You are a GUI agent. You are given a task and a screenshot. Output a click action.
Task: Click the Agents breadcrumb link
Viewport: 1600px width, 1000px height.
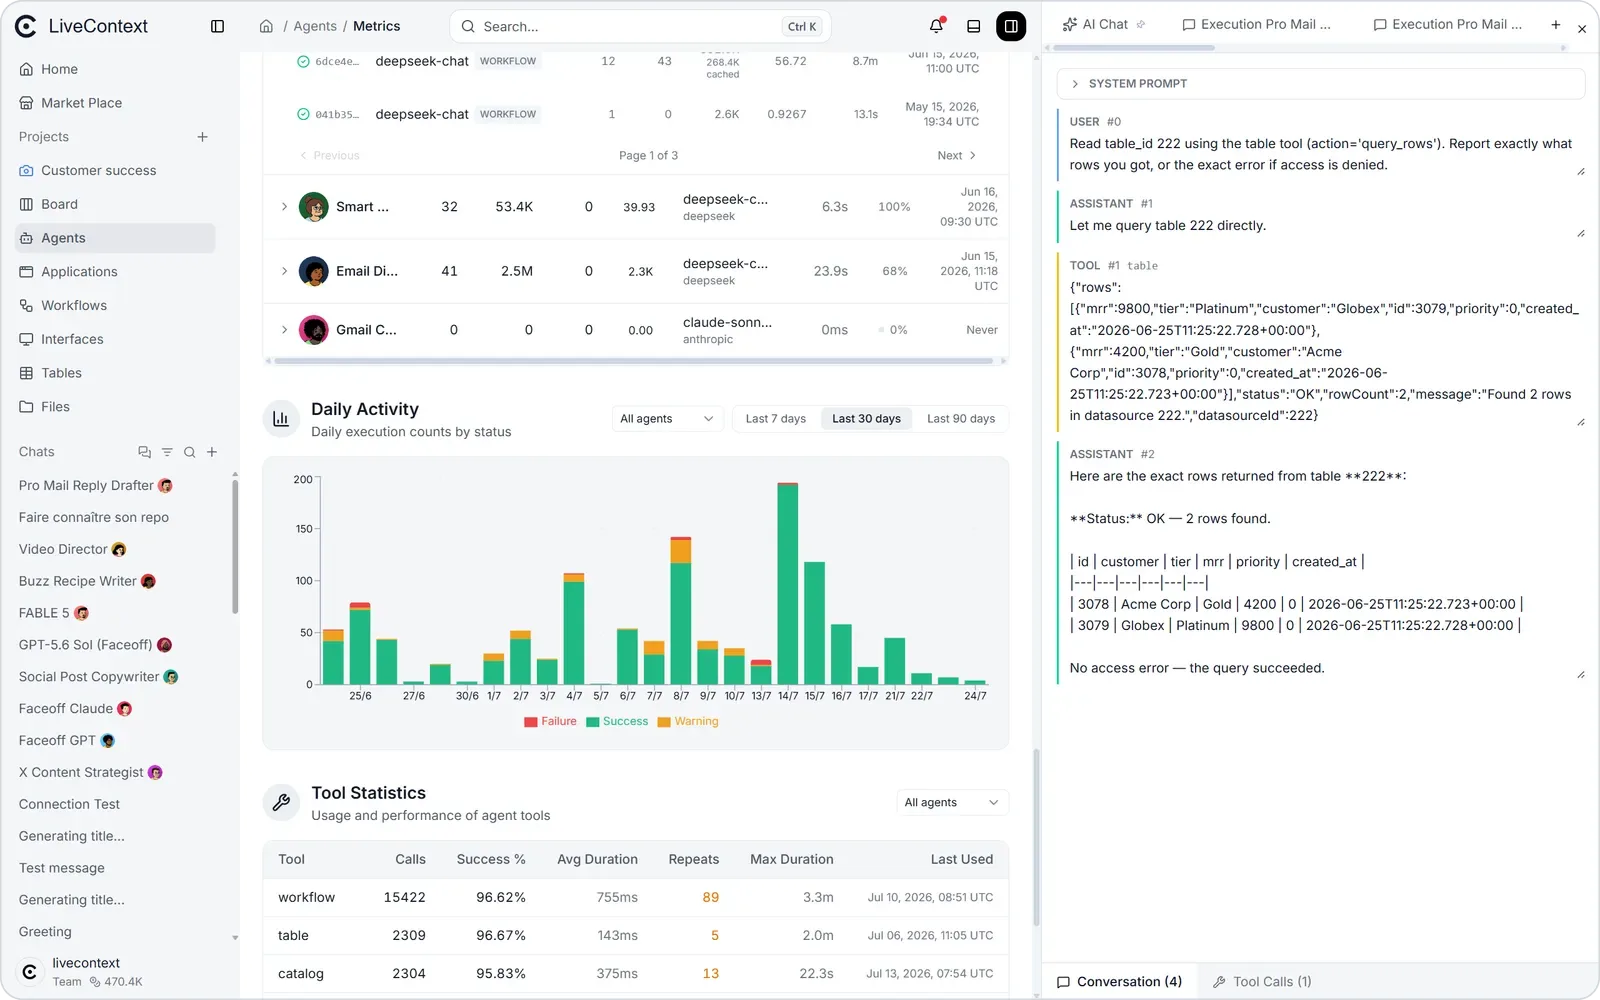tap(315, 26)
